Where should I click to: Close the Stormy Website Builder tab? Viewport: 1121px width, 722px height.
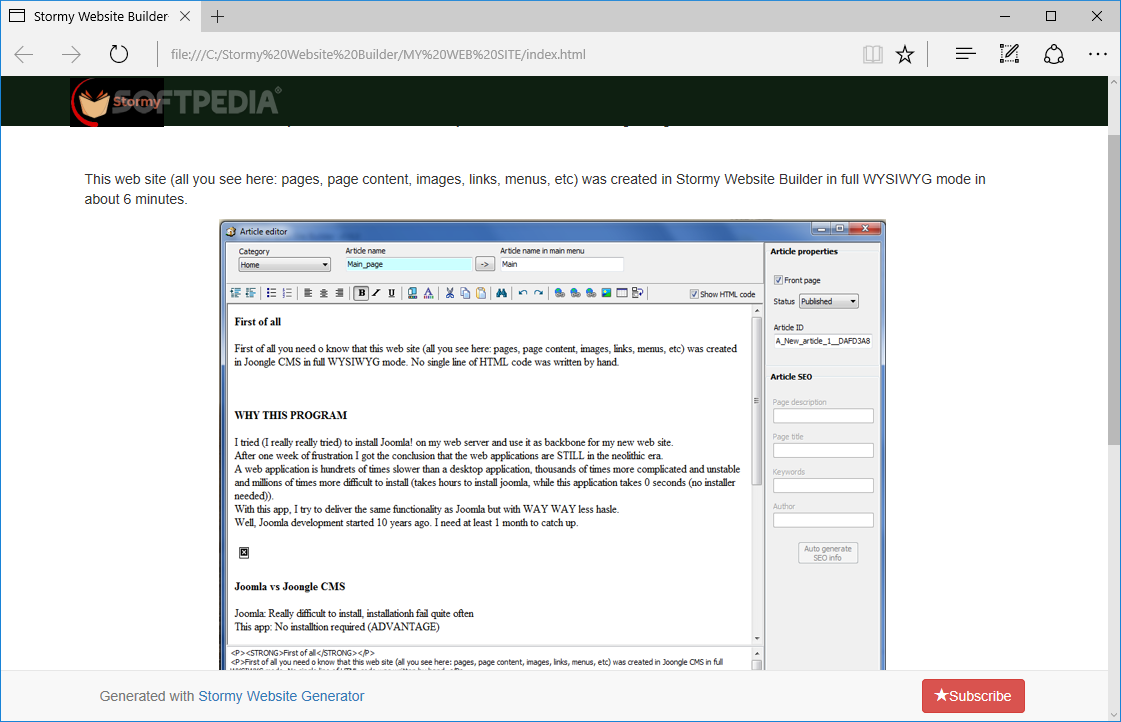pyautogui.click(x=185, y=16)
